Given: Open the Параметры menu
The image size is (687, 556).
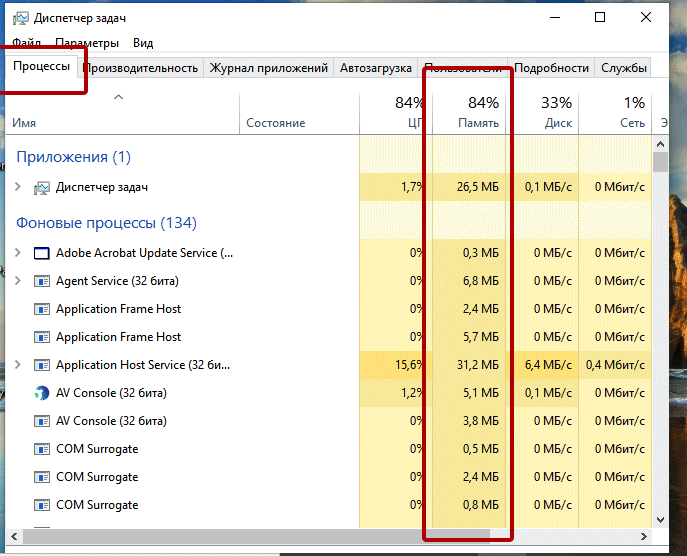Looking at the screenshot, I should point(87,43).
